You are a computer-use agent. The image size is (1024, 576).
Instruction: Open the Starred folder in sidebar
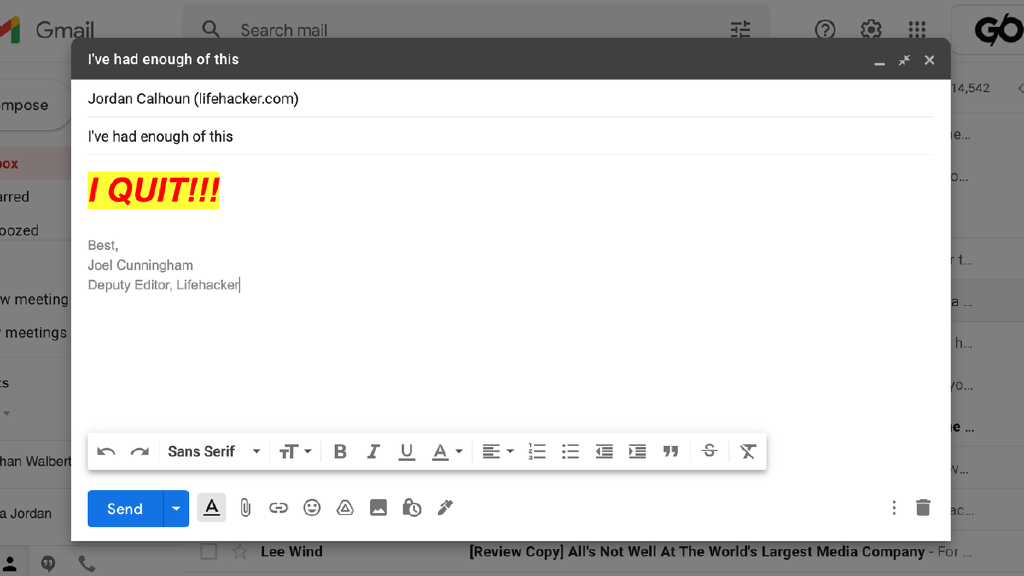click(14, 197)
